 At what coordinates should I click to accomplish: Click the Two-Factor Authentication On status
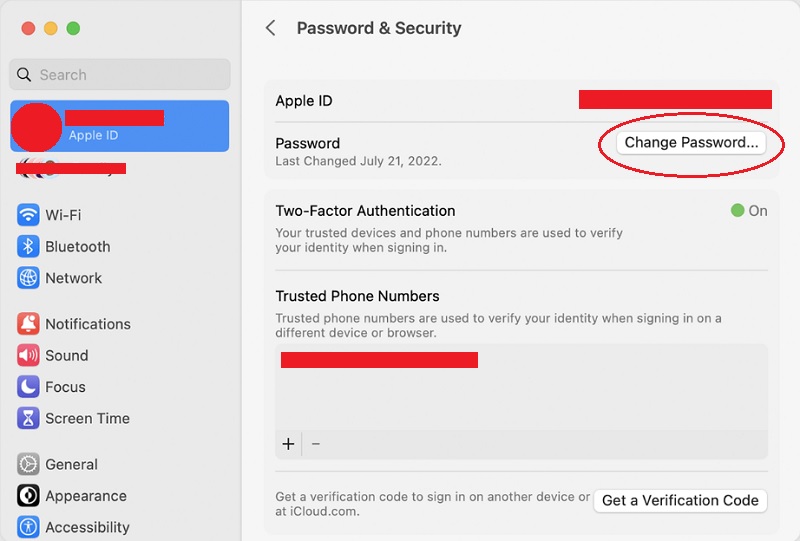(x=749, y=211)
